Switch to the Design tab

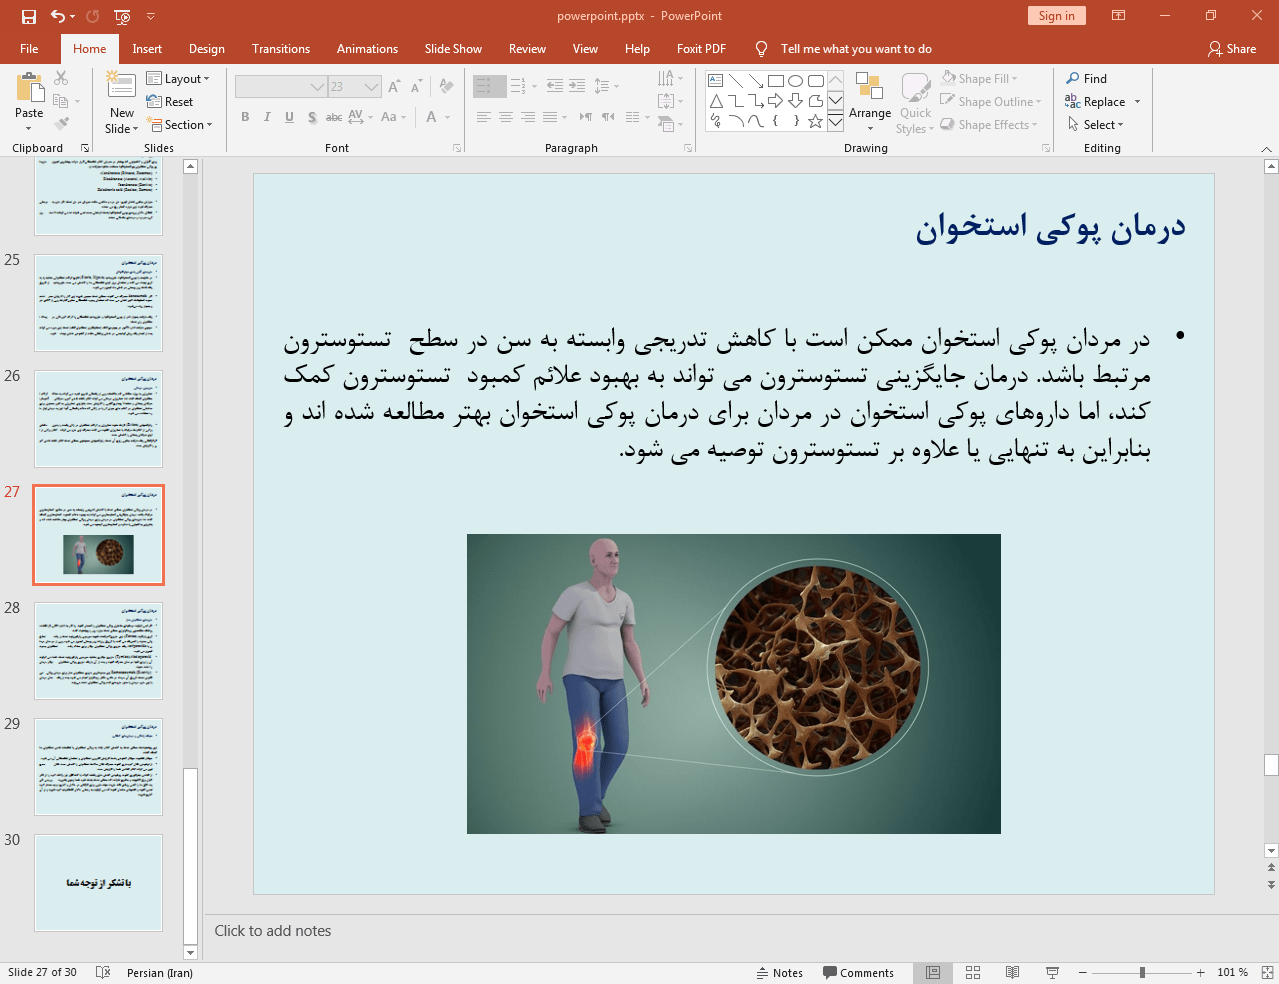tap(206, 49)
